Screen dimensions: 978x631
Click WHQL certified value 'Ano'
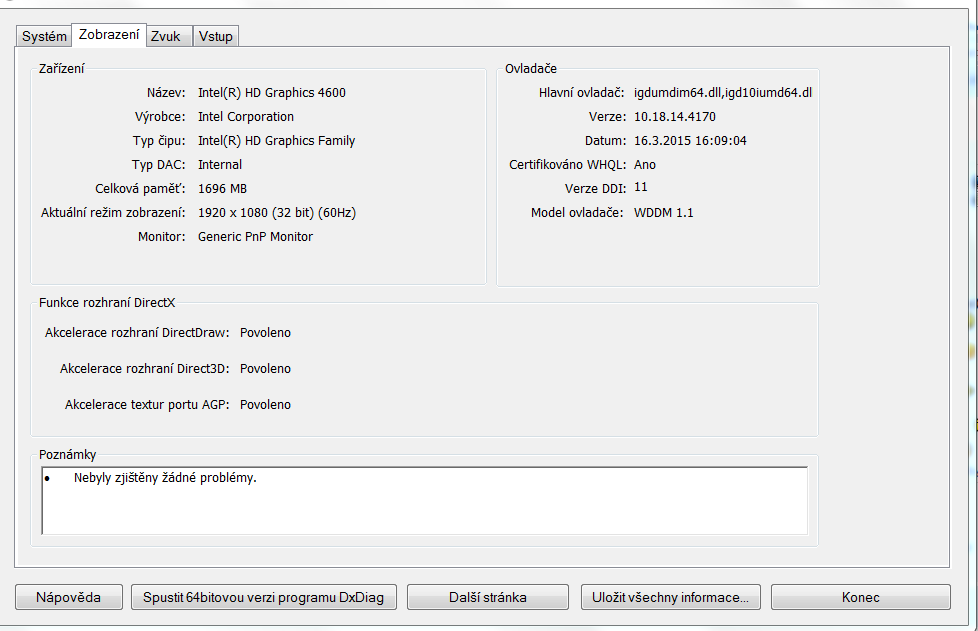tap(645, 165)
